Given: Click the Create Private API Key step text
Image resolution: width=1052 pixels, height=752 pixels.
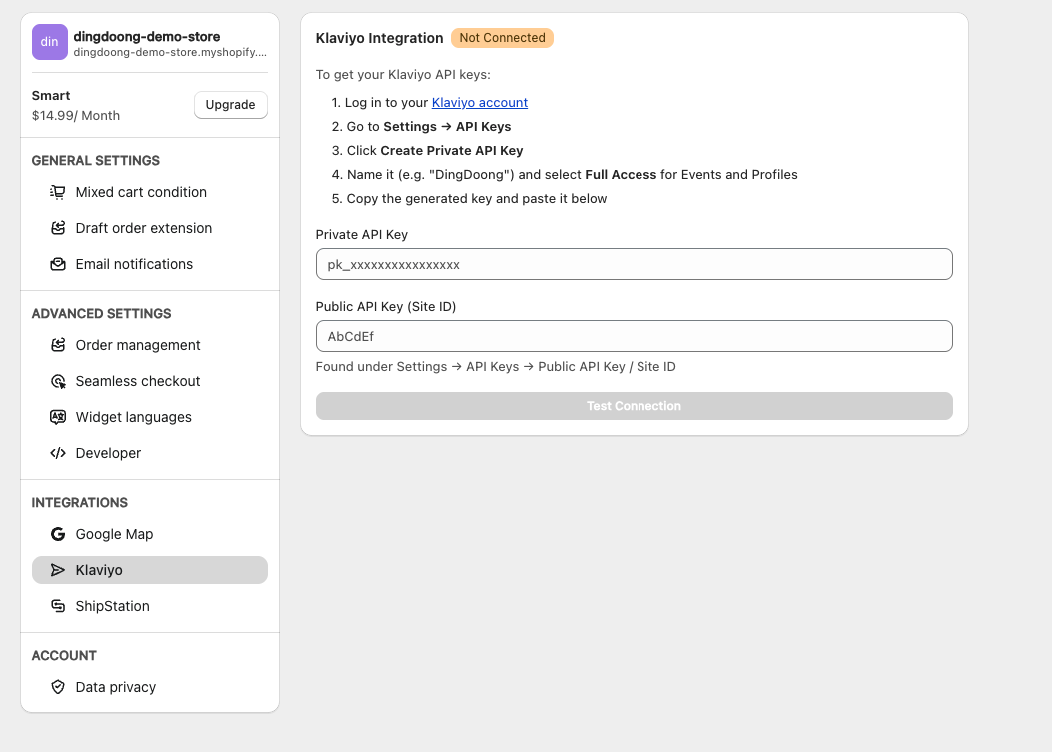Looking at the screenshot, I should click(x=452, y=151).
